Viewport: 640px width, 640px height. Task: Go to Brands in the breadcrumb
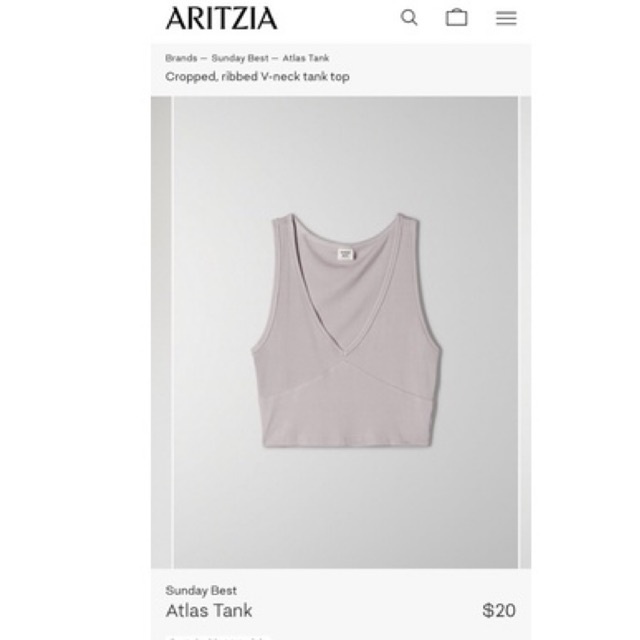pyautogui.click(x=181, y=58)
